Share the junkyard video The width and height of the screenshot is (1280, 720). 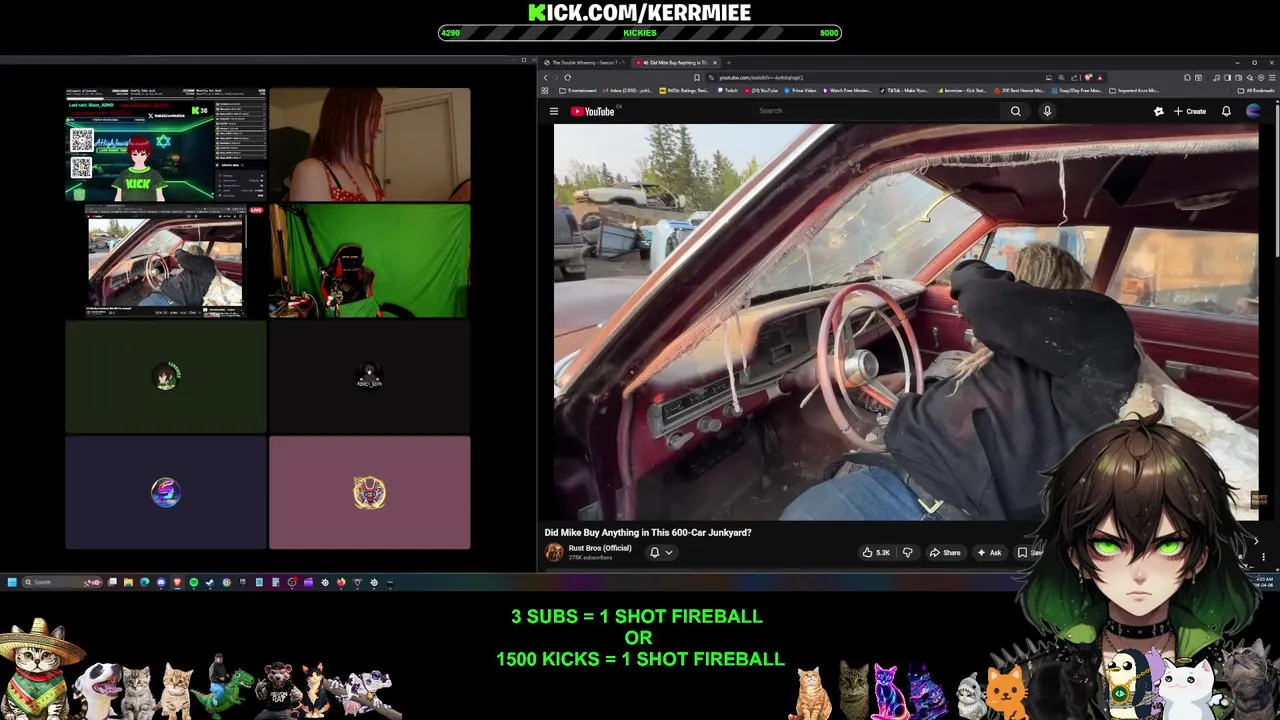click(945, 552)
